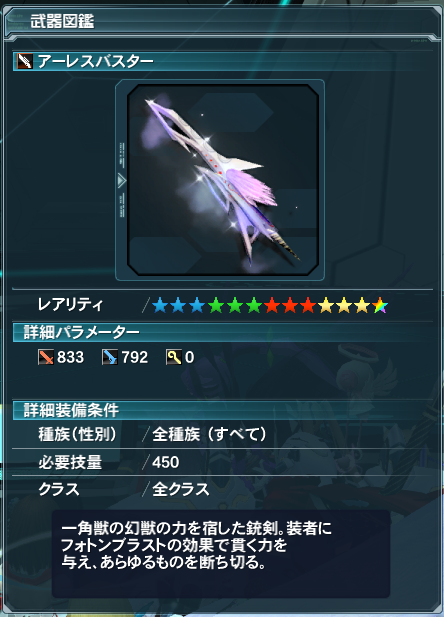Click the gunslash weapon type icon
The image size is (444, 617).
tap(25, 61)
